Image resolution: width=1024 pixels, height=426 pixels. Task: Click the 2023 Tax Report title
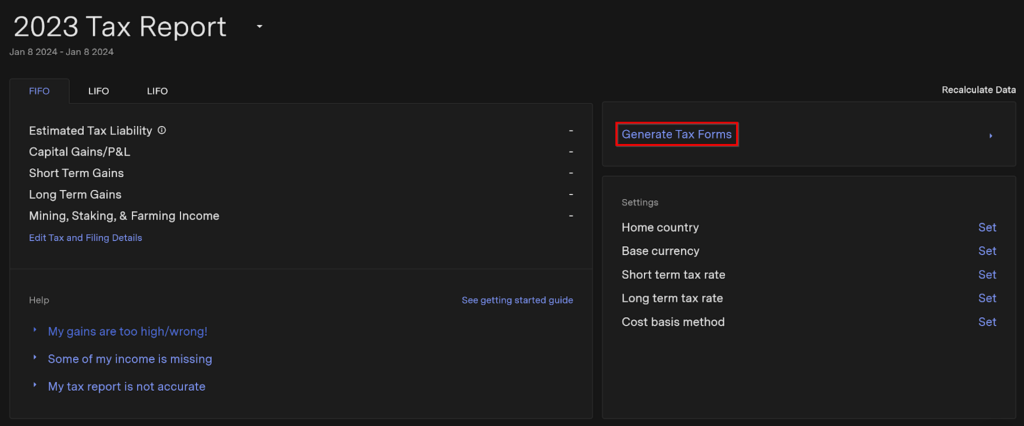tap(120, 27)
